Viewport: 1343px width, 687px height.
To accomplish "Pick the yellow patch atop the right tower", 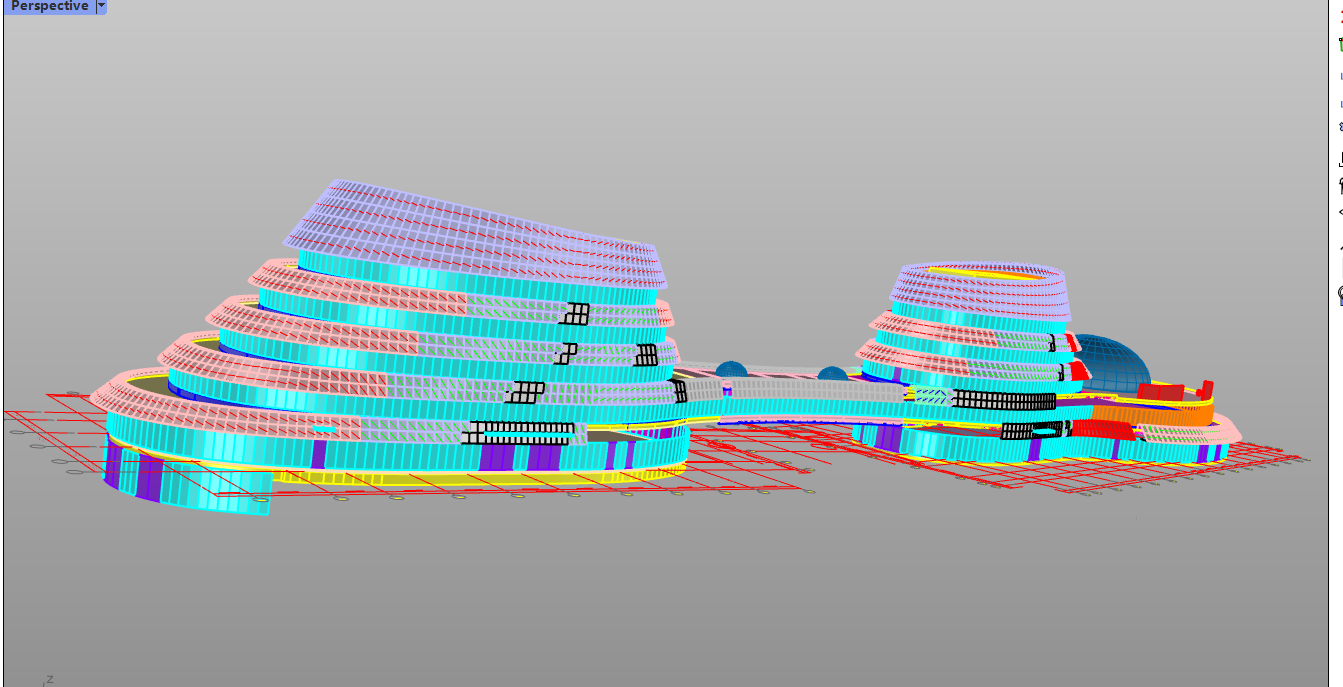I will coord(960,269).
